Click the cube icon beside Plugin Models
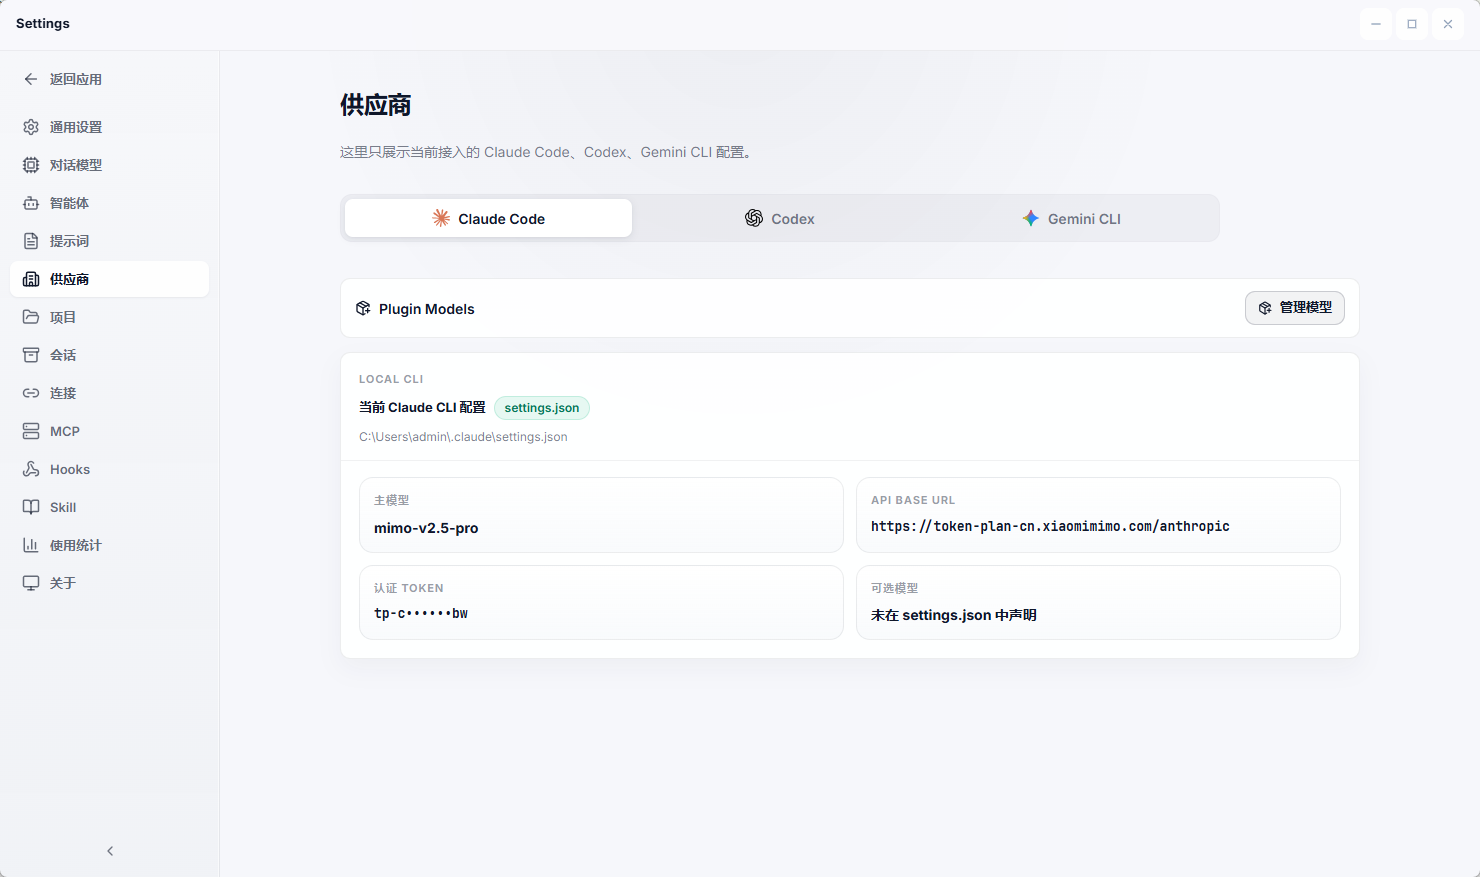 [363, 309]
